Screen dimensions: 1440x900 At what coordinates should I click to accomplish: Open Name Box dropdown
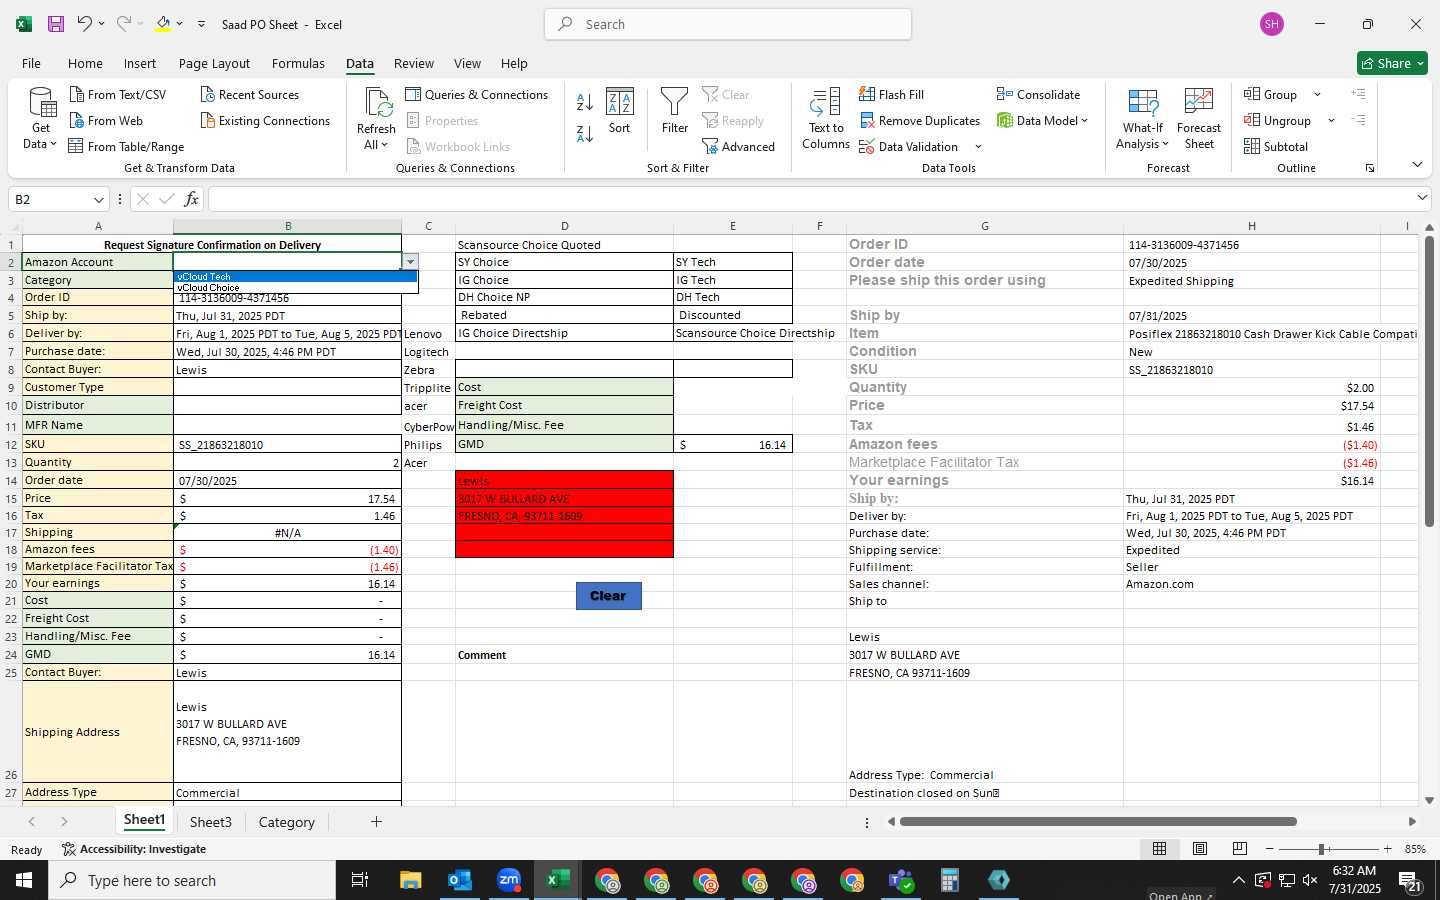pos(98,199)
